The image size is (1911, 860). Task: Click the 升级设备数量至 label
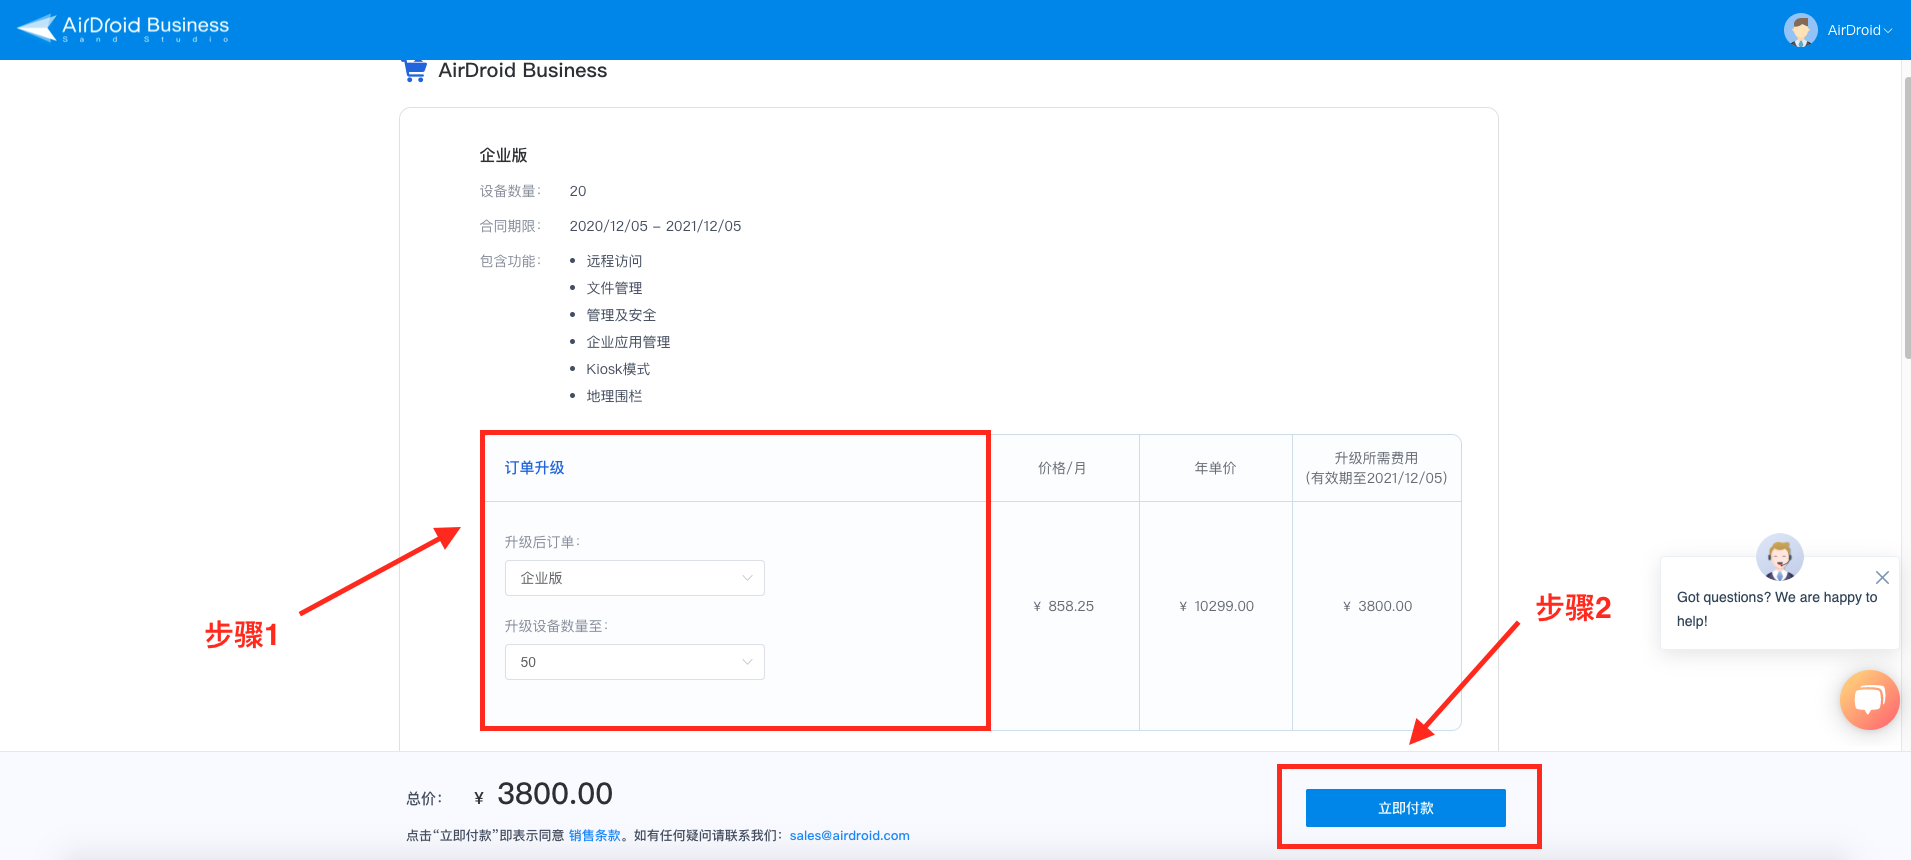556,626
